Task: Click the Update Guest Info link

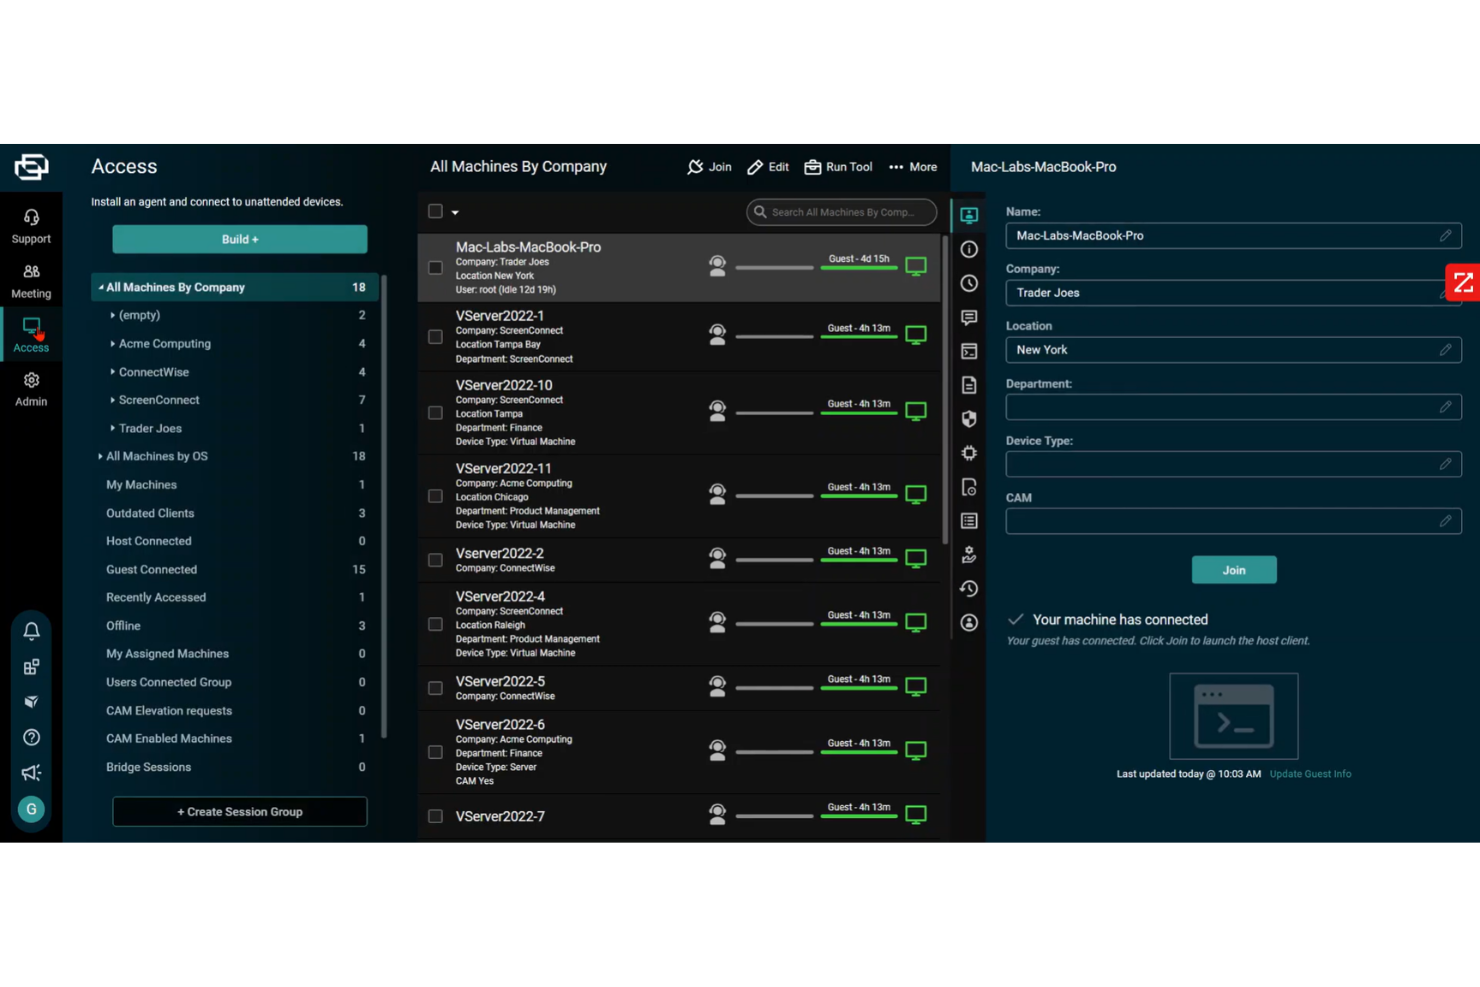Action: (1310, 773)
